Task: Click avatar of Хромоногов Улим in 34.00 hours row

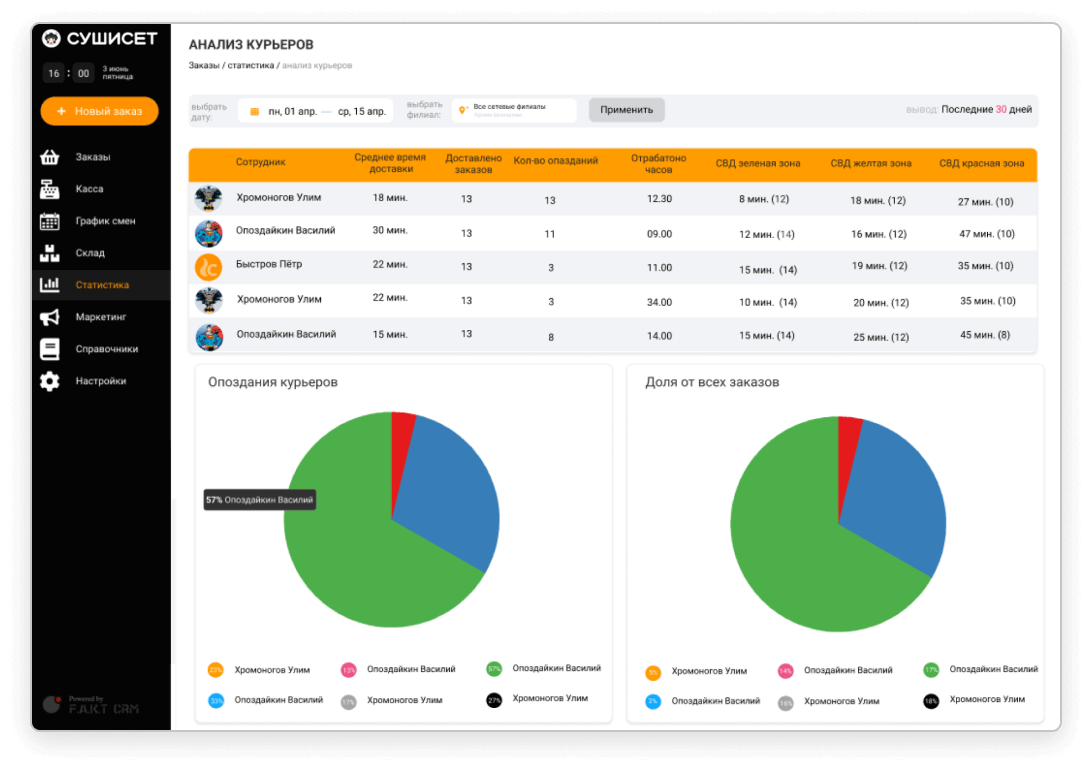Action: coord(208,301)
